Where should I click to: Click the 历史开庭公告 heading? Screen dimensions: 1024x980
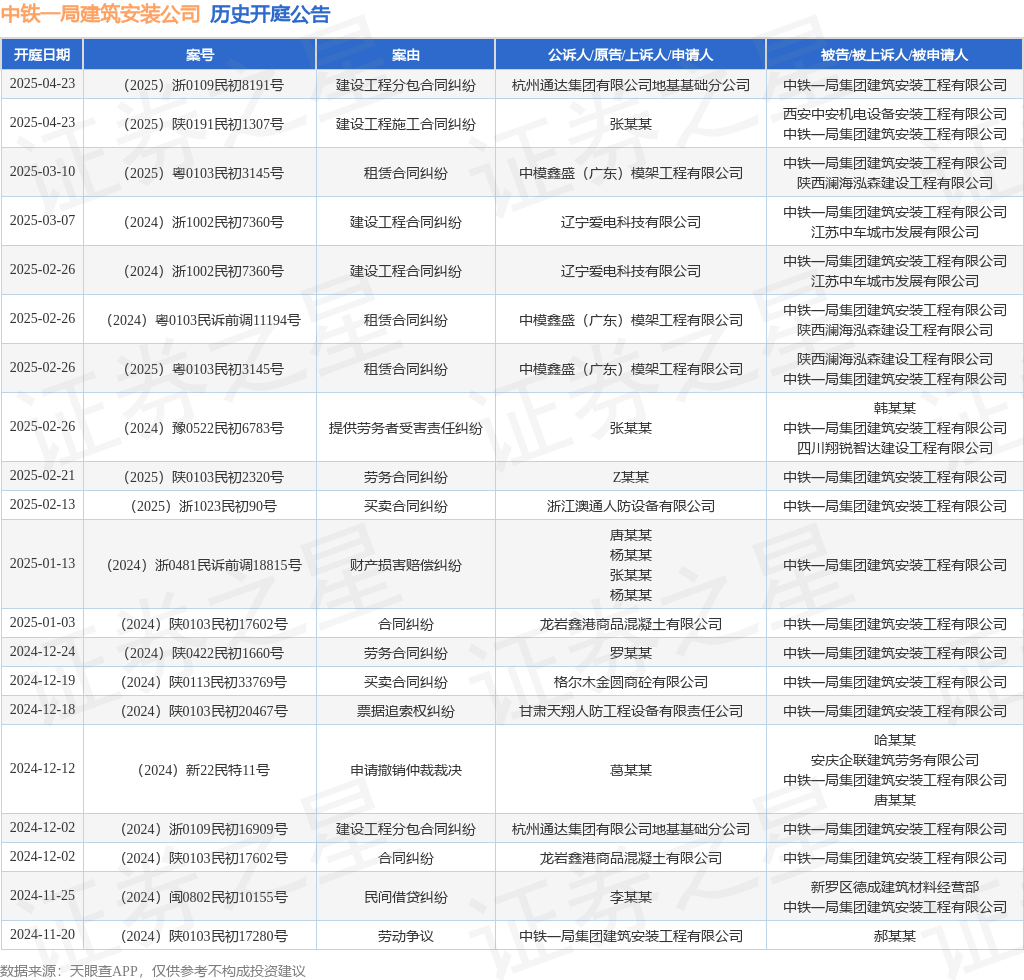pos(270,14)
